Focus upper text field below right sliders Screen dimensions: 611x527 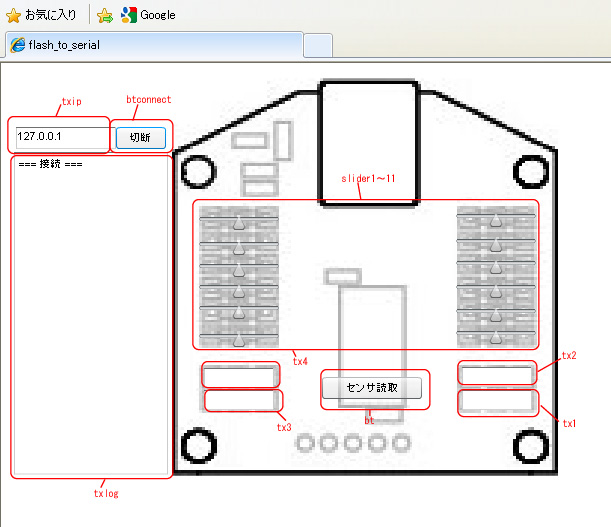click(497, 373)
